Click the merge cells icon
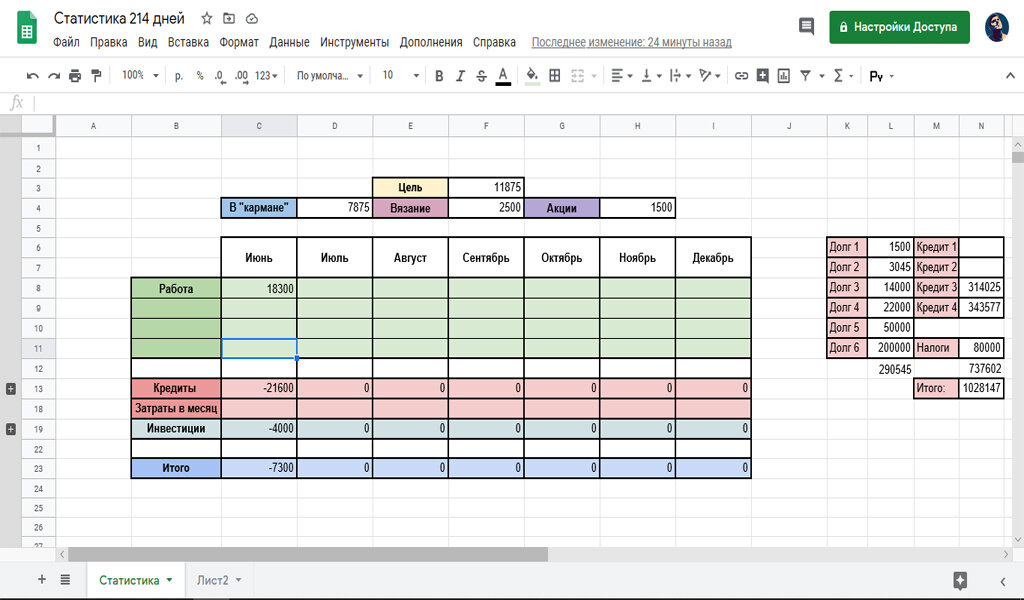 tap(577, 76)
